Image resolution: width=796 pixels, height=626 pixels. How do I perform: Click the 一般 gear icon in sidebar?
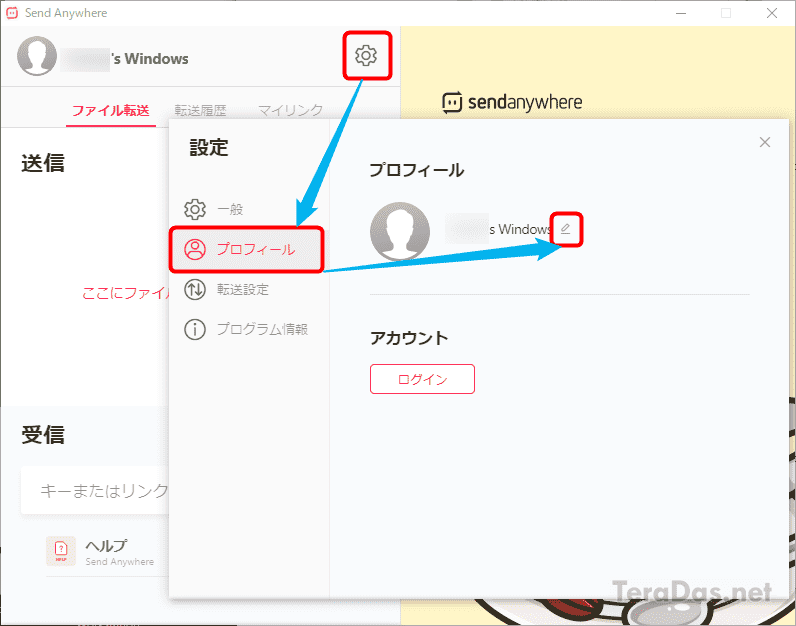(195, 209)
